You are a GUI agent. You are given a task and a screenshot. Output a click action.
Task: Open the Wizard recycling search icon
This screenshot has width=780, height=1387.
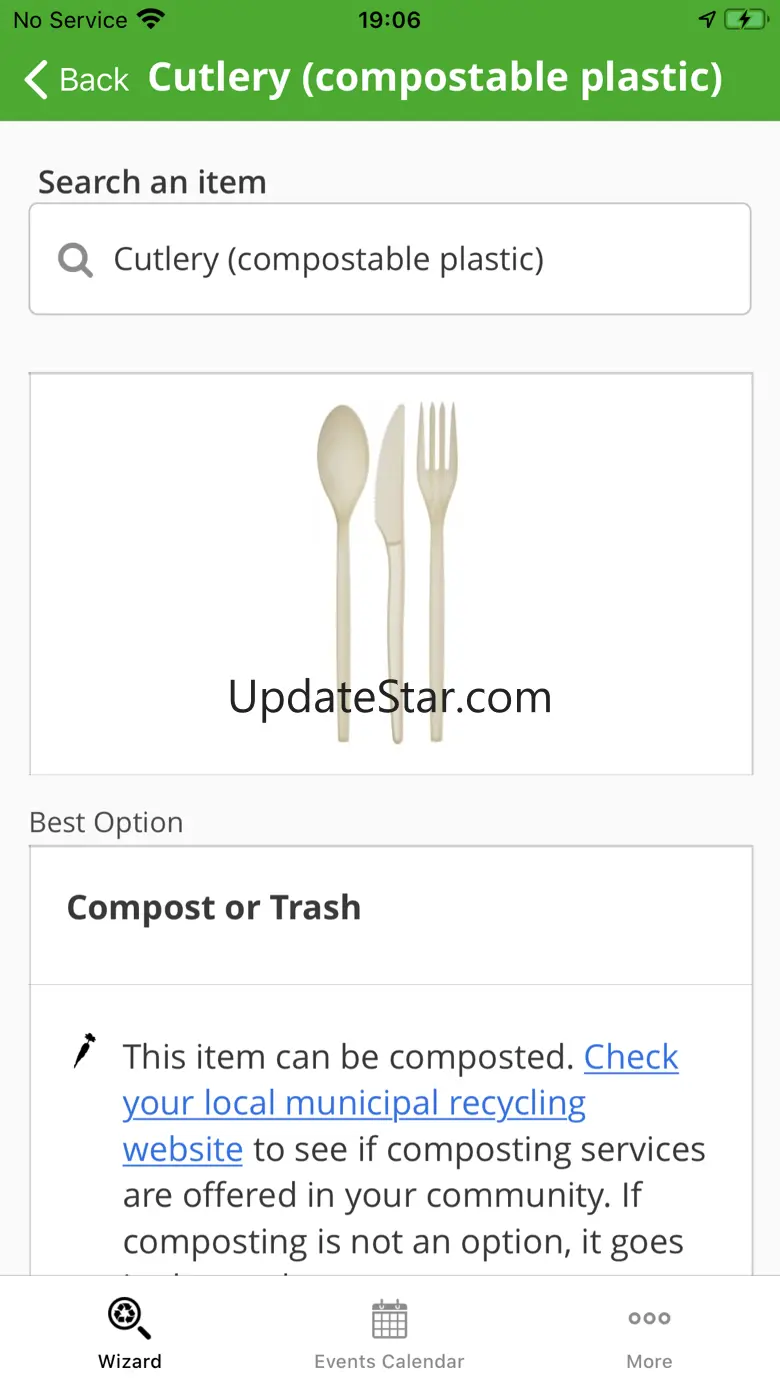coord(129,1318)
